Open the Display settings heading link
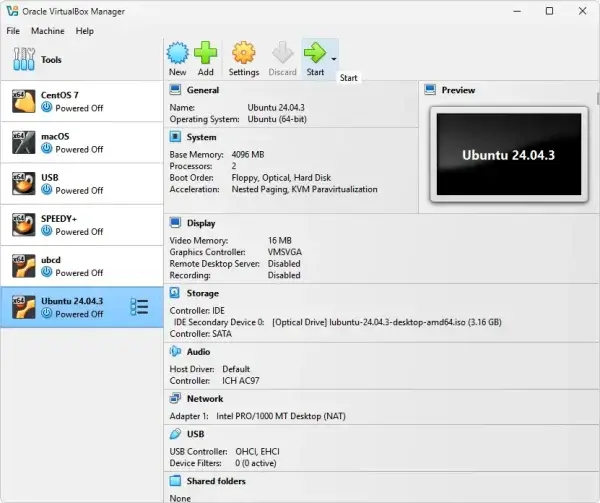This screenshot has width=600, height=503. 201,223
